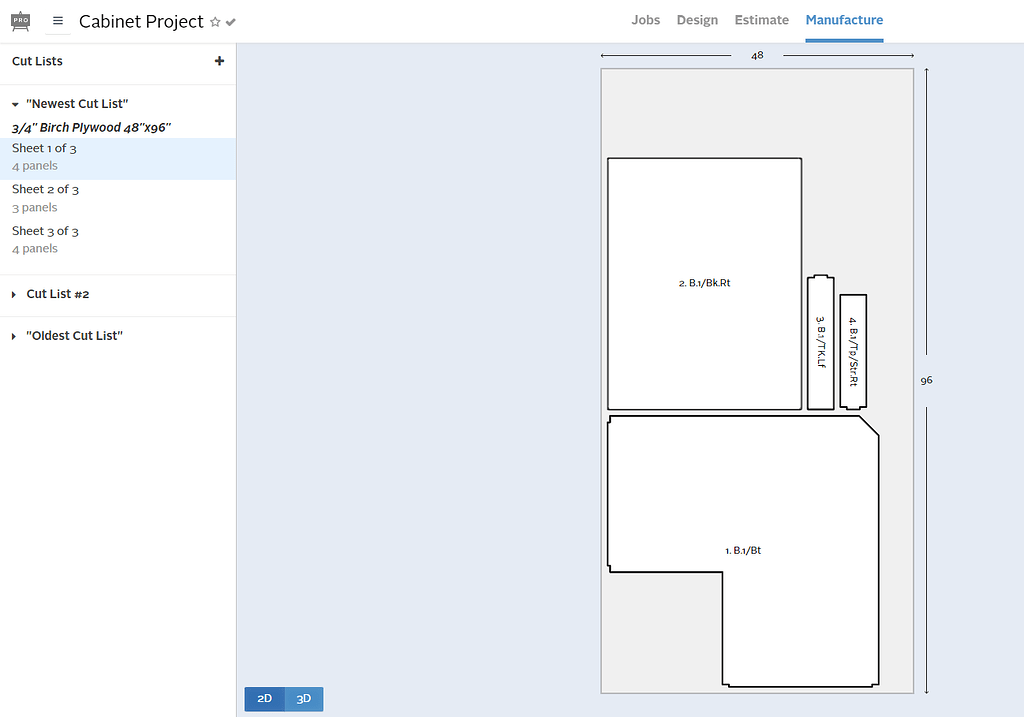Image resolution: width=1024 pixels, height=717 pixels.
Task: Open the Jobs tab
Action: click(x=645, y=20)
